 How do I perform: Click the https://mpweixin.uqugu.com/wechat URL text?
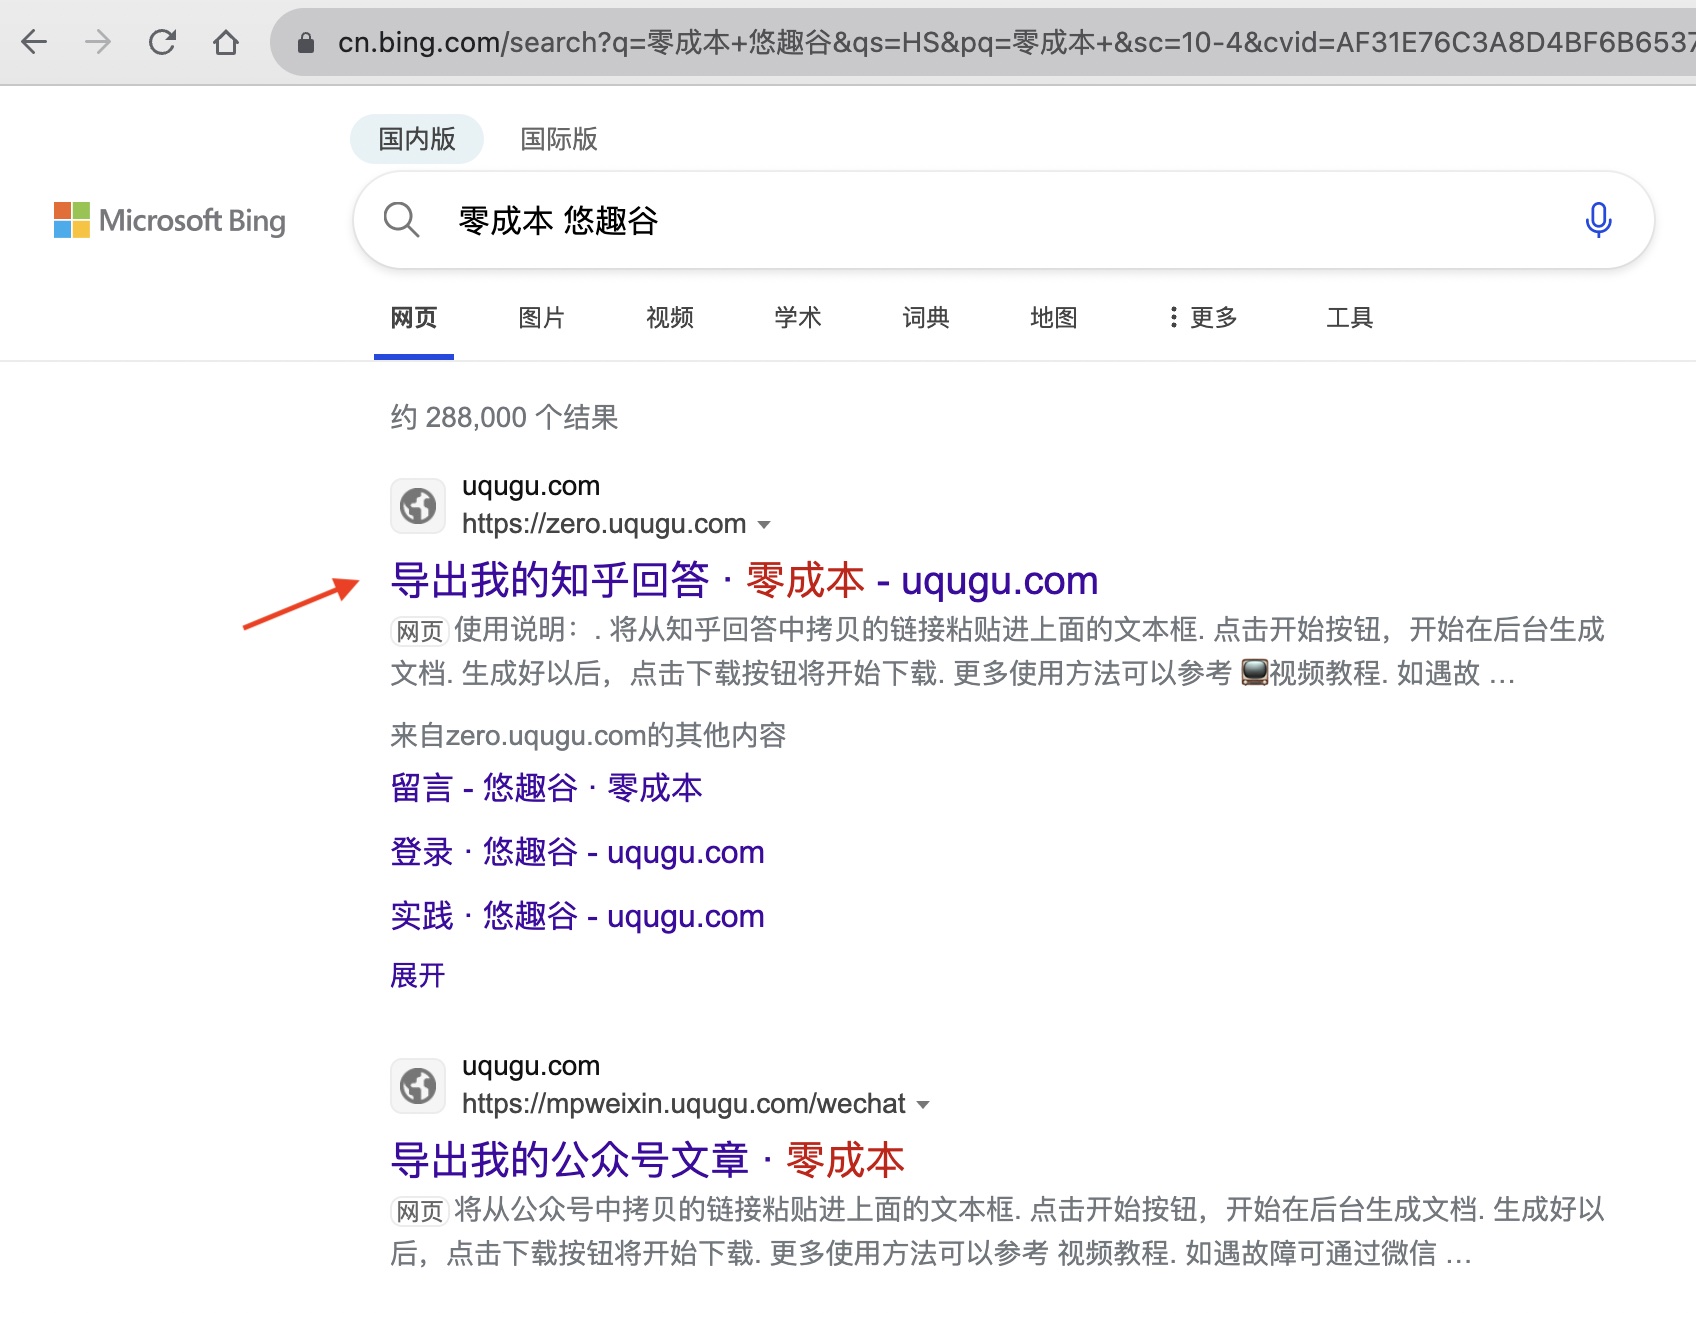683,1104
